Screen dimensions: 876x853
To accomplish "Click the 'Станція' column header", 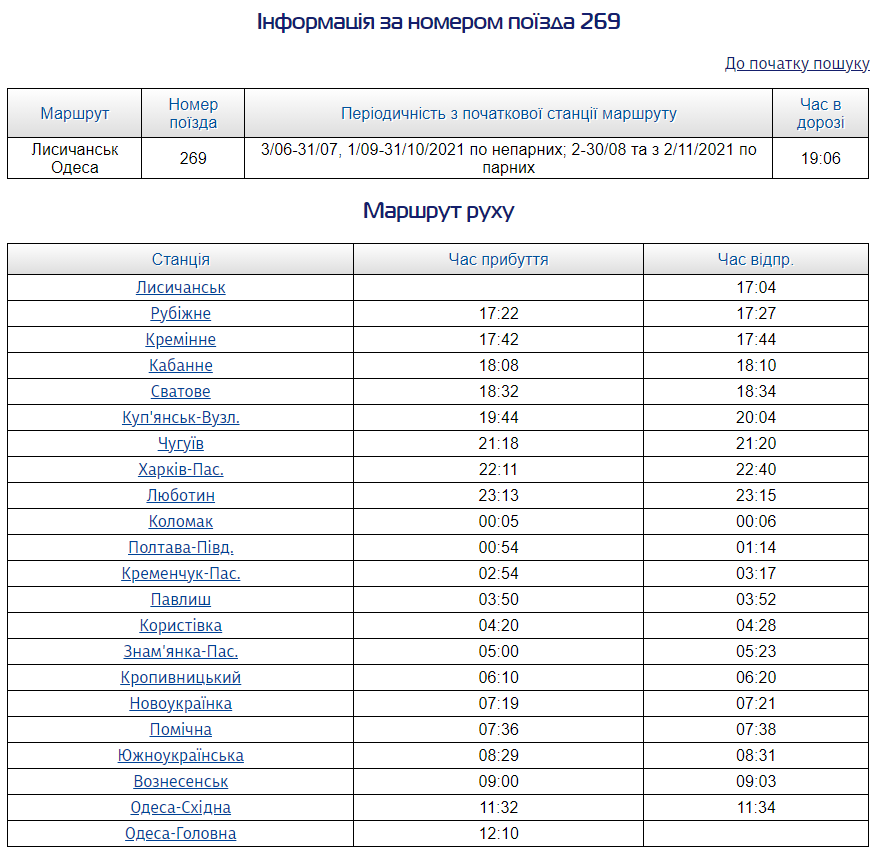I will pyautogui.click(x=181, y=260).
